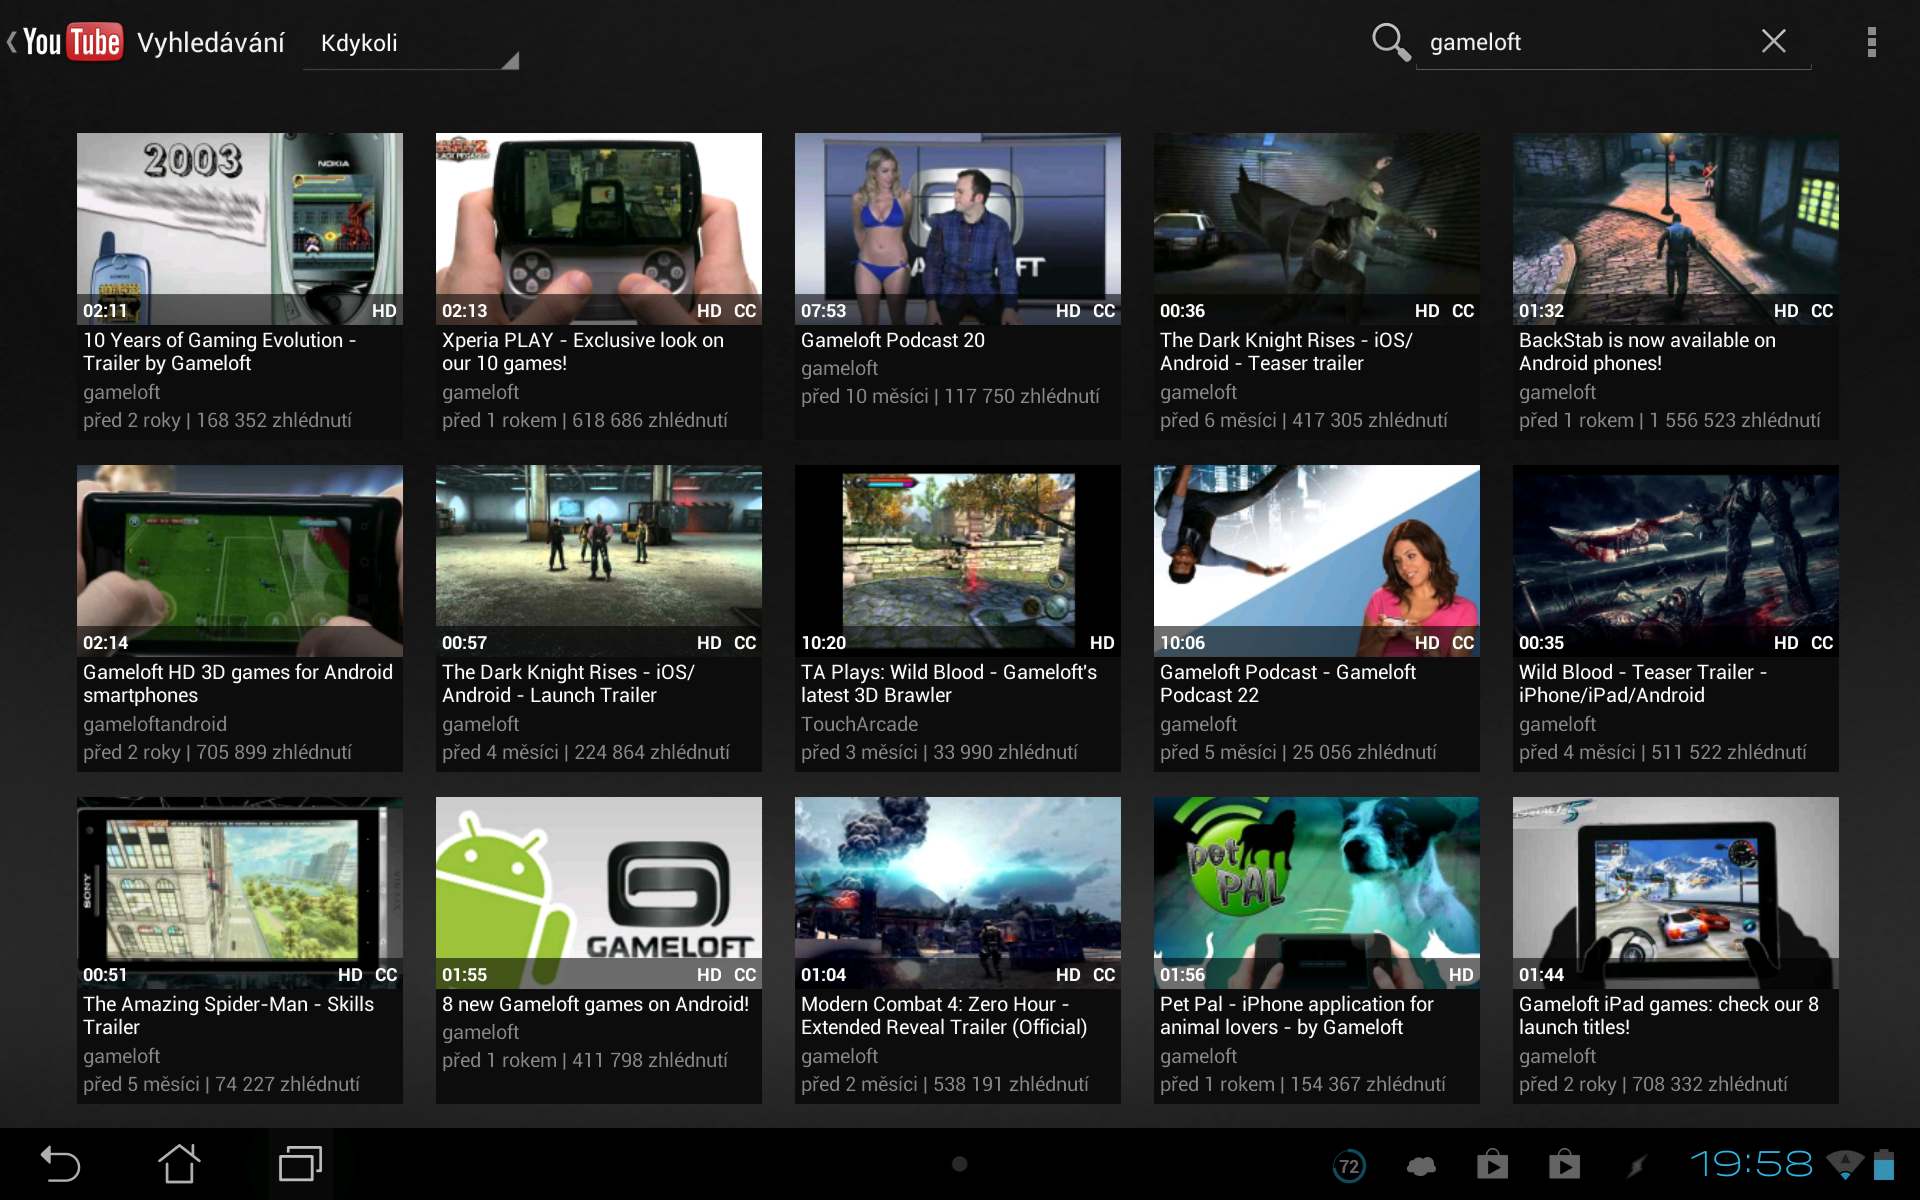The height and width of the screenshot is (1200, 1920).
Task: Open the three-dot overflow menu
Action: [1871, 42]
